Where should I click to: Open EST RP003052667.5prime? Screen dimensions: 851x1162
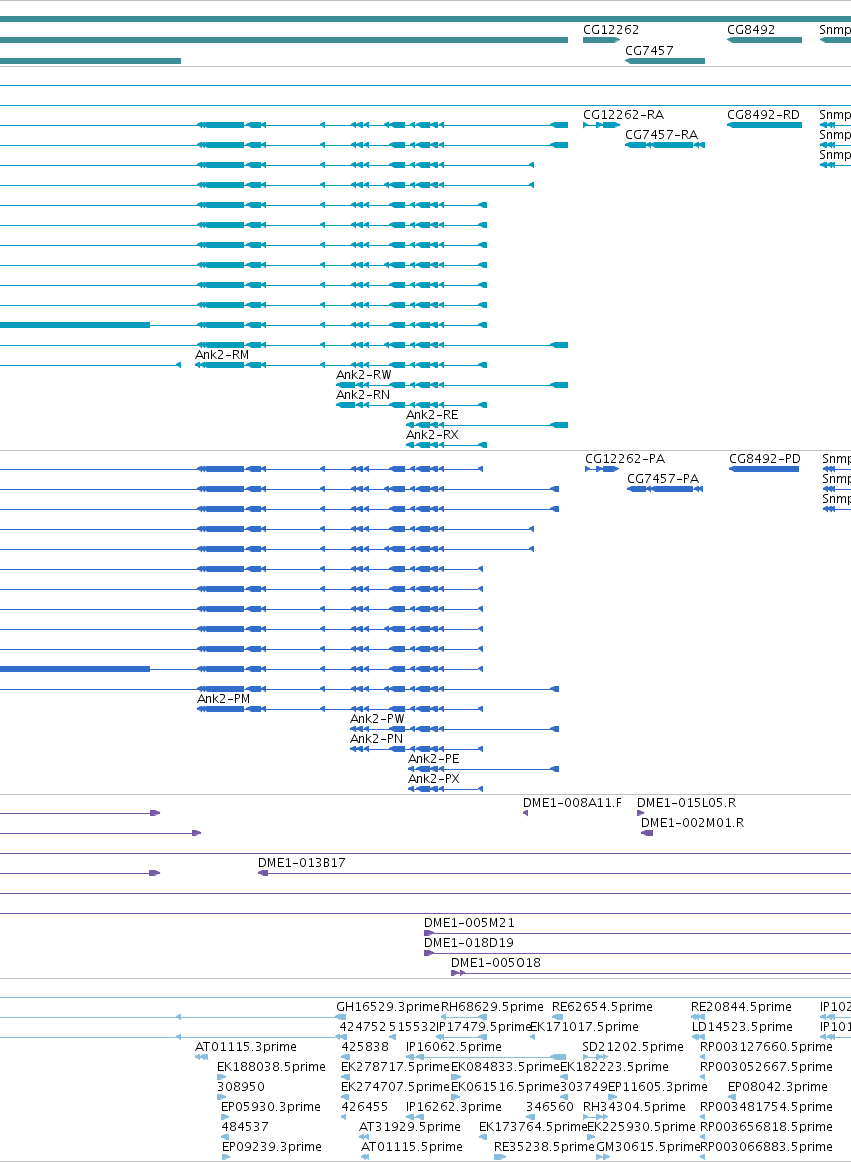pos(766,1066)
